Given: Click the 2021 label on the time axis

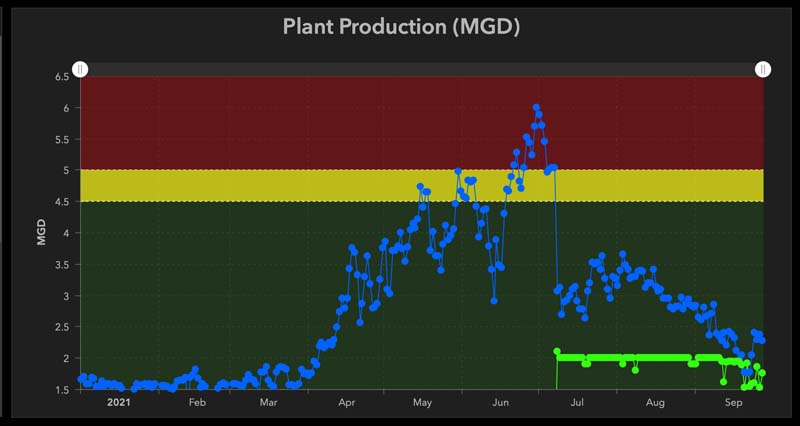Looking at the screenshot, I should point(119,402).
